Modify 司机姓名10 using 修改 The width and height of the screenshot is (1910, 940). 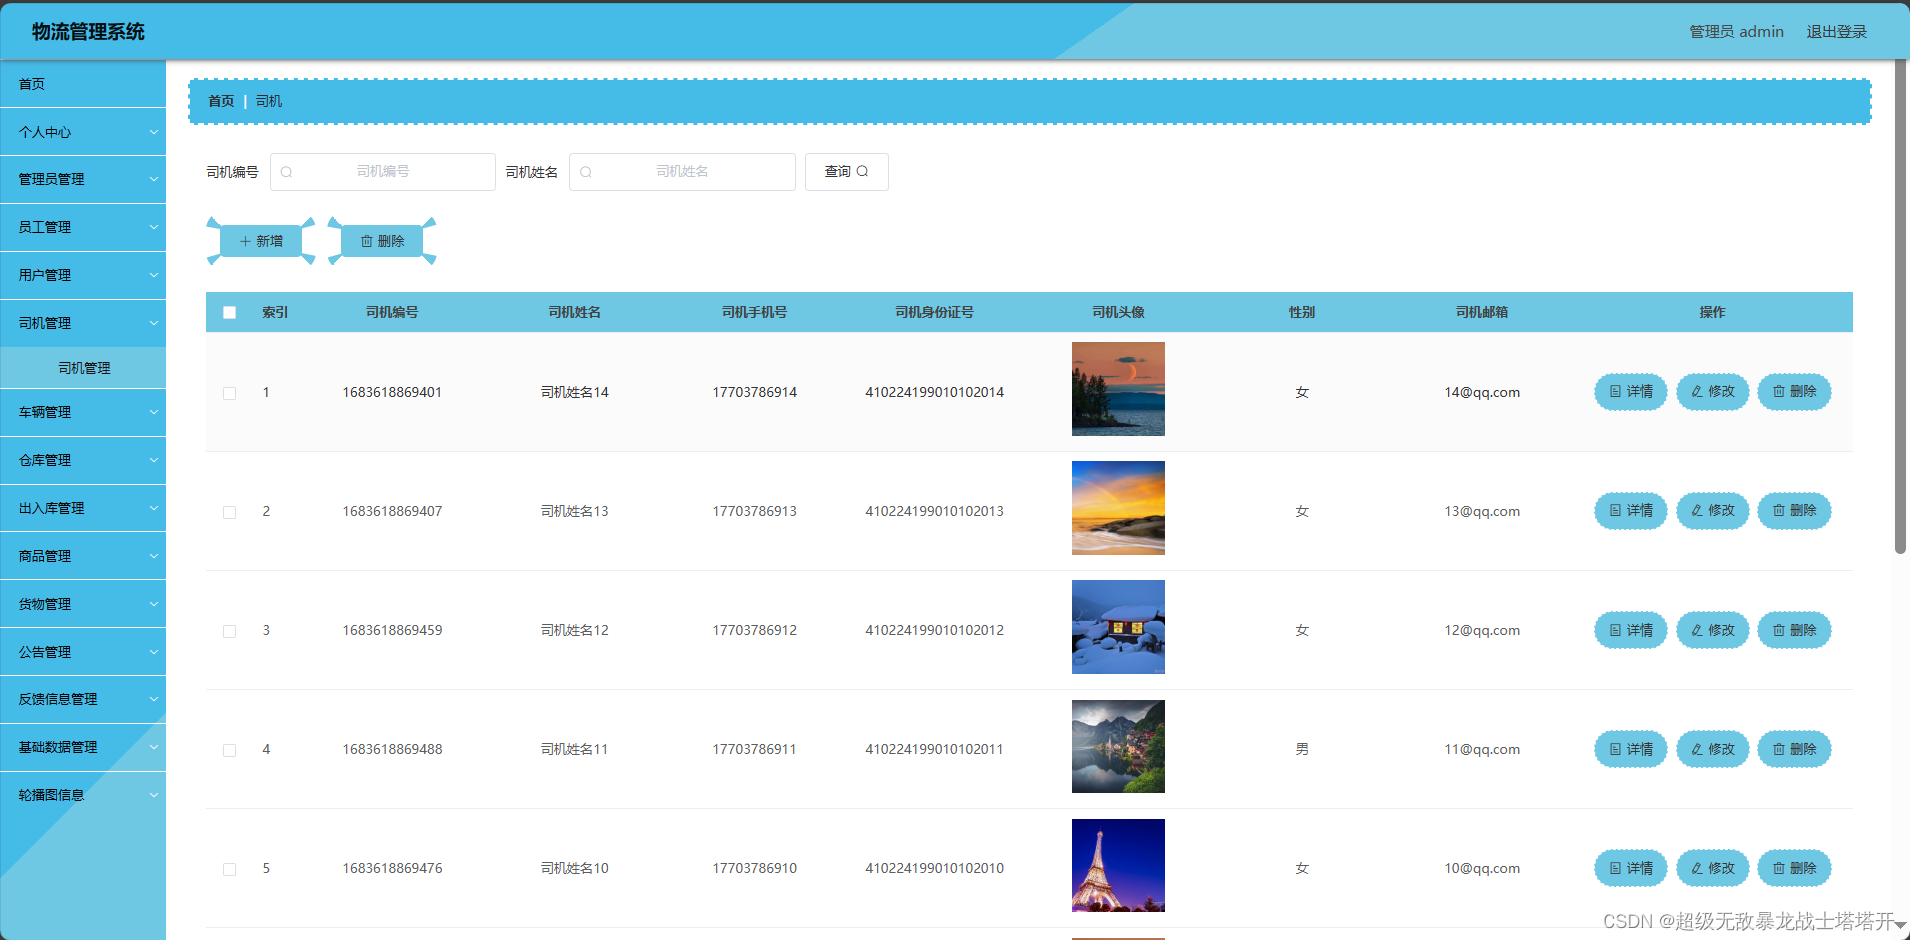(1712, 868)
